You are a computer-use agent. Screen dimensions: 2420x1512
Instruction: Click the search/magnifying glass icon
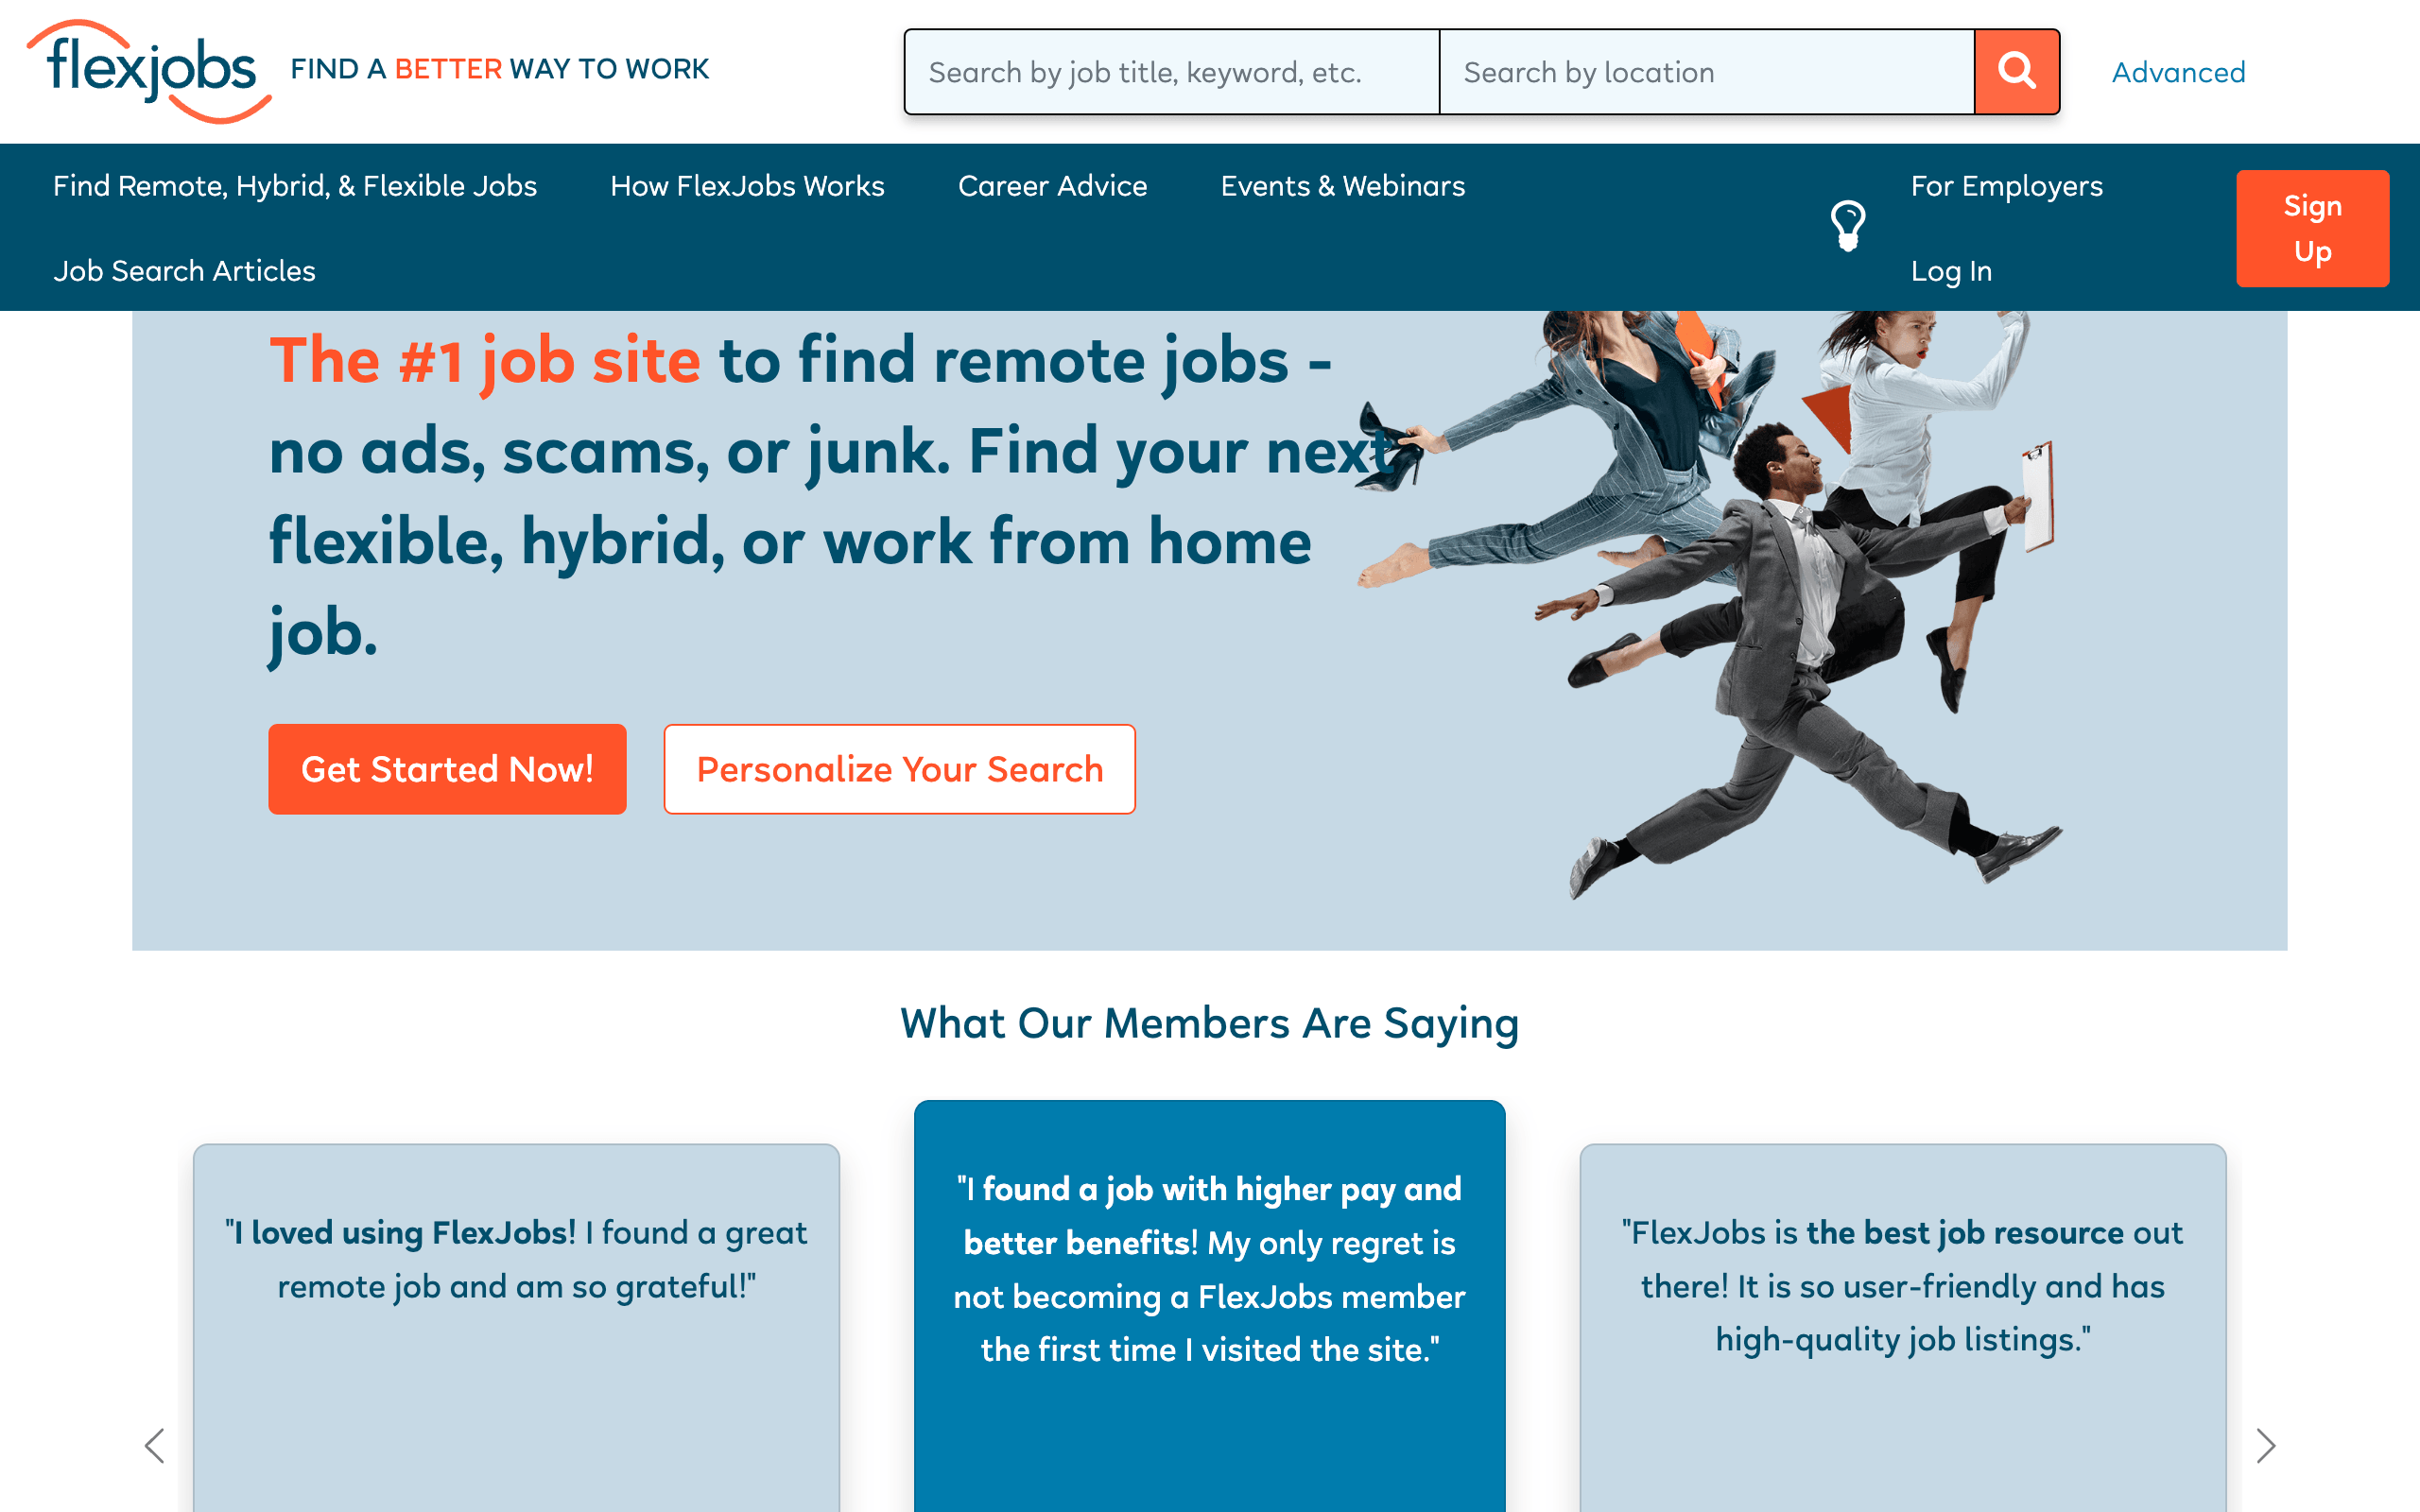(2017, 72)
